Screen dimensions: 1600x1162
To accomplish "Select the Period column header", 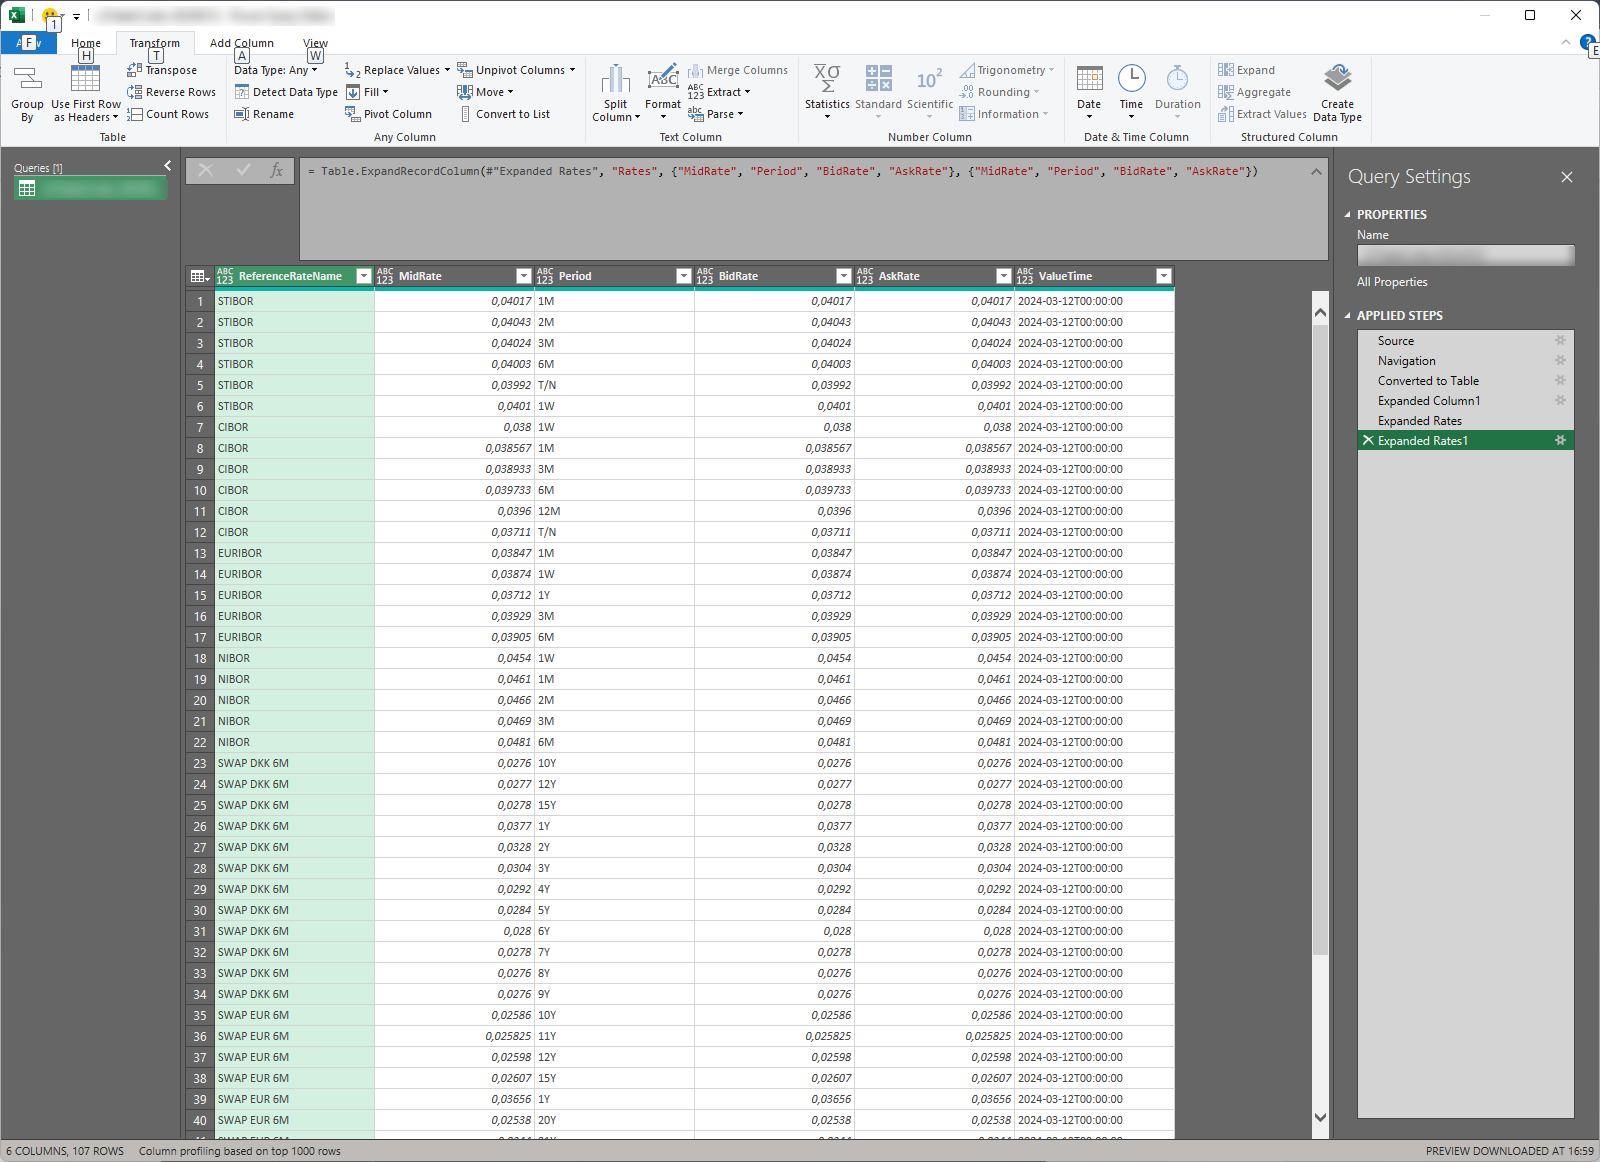I will point(614,276).
